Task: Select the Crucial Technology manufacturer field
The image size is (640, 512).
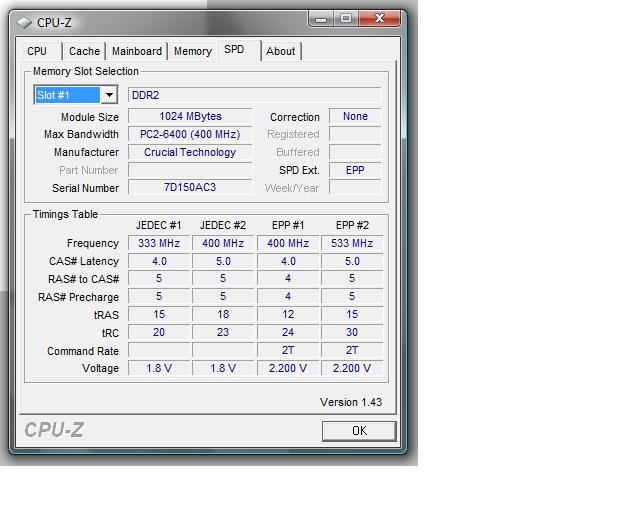Action: [190, 152]
